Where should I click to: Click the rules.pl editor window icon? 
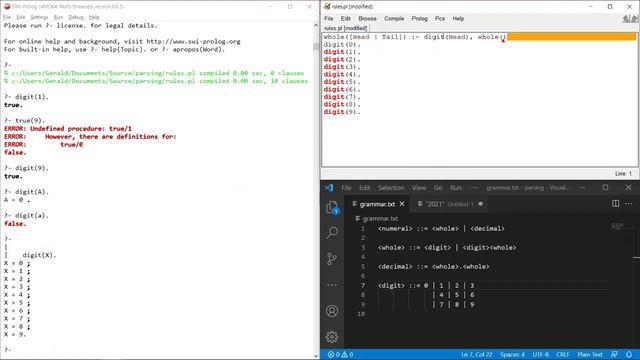[x=327, y=7]
